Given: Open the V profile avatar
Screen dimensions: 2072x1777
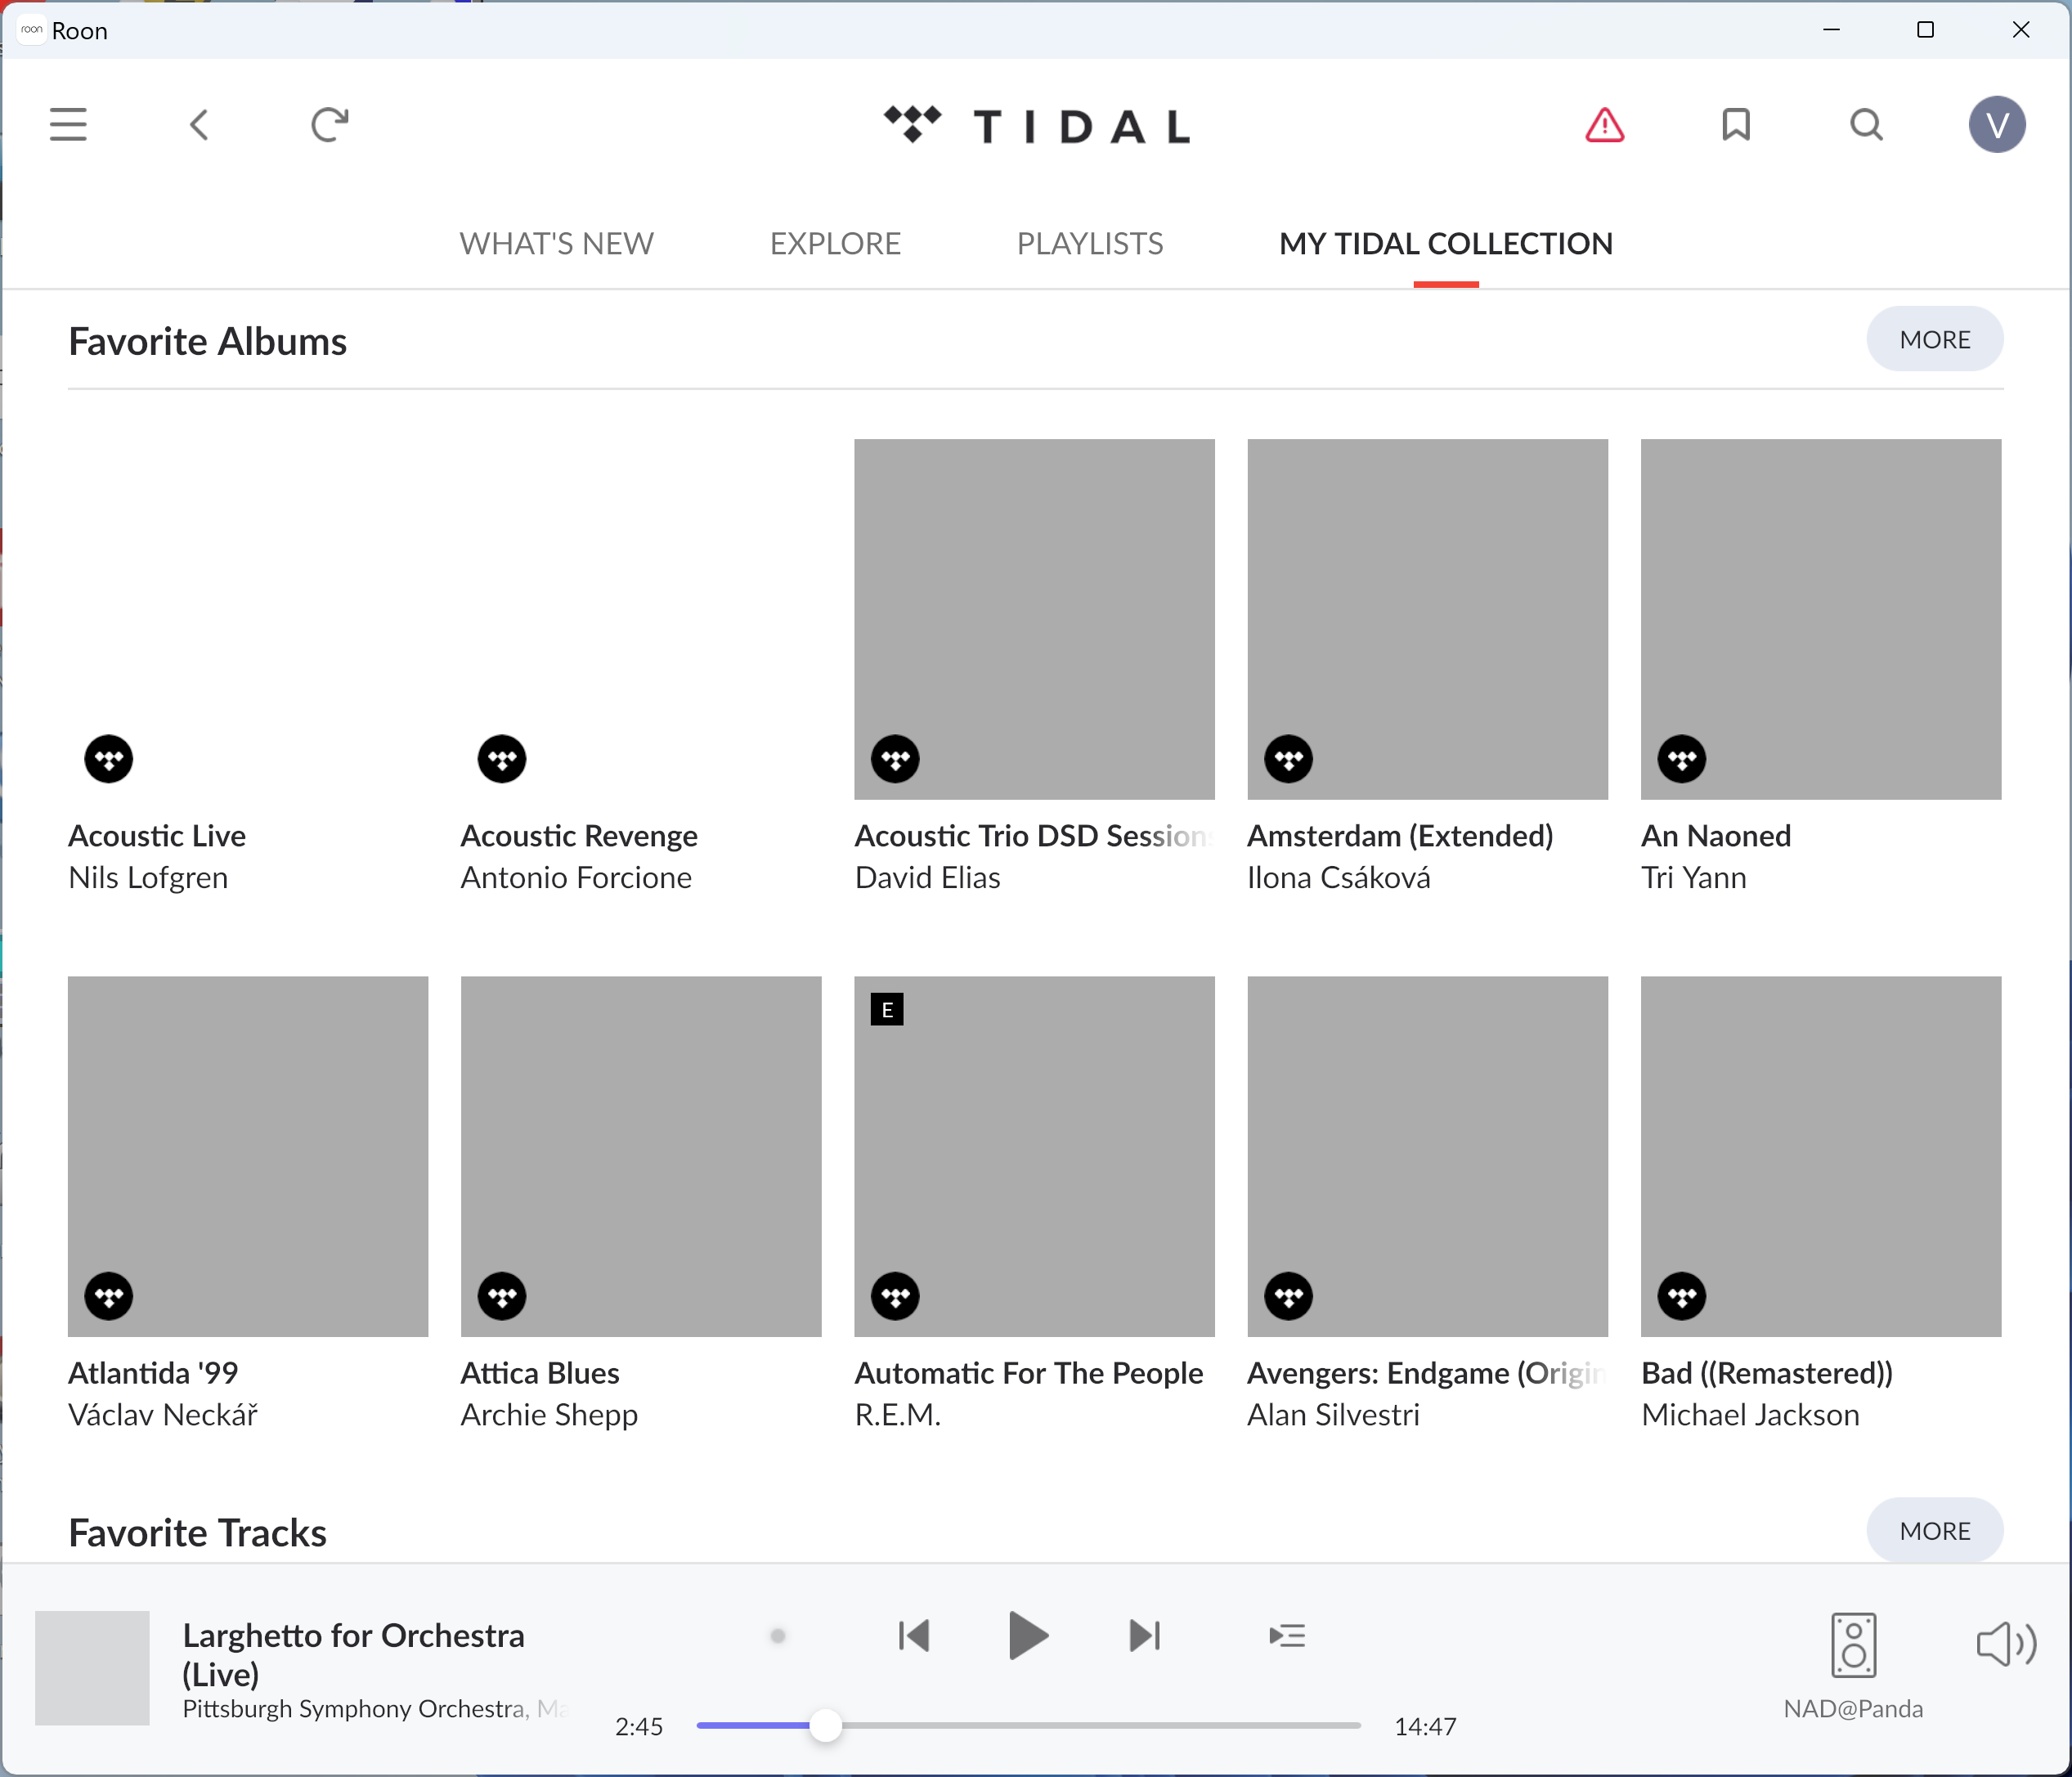Looking at the screenshot, I should (x=1997, y=125).
